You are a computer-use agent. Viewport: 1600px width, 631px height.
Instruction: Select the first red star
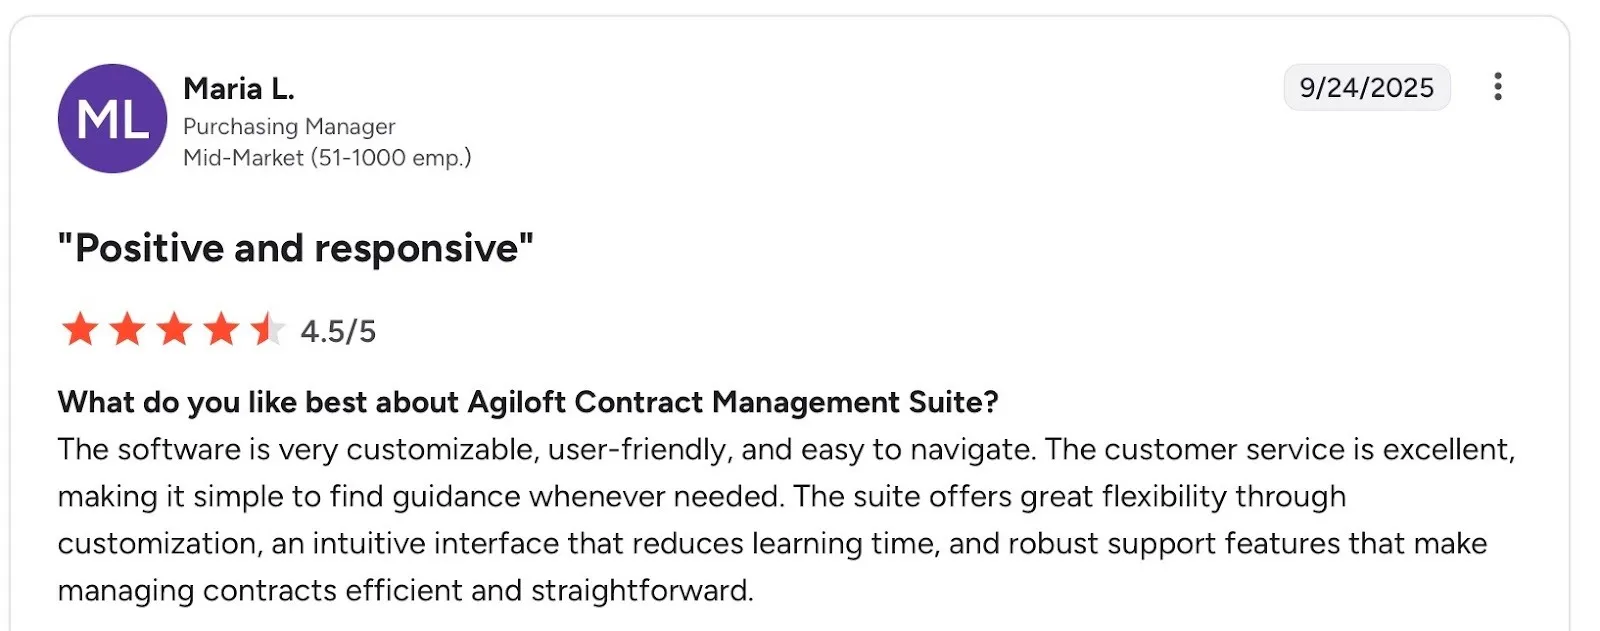(x=79, y=330)
